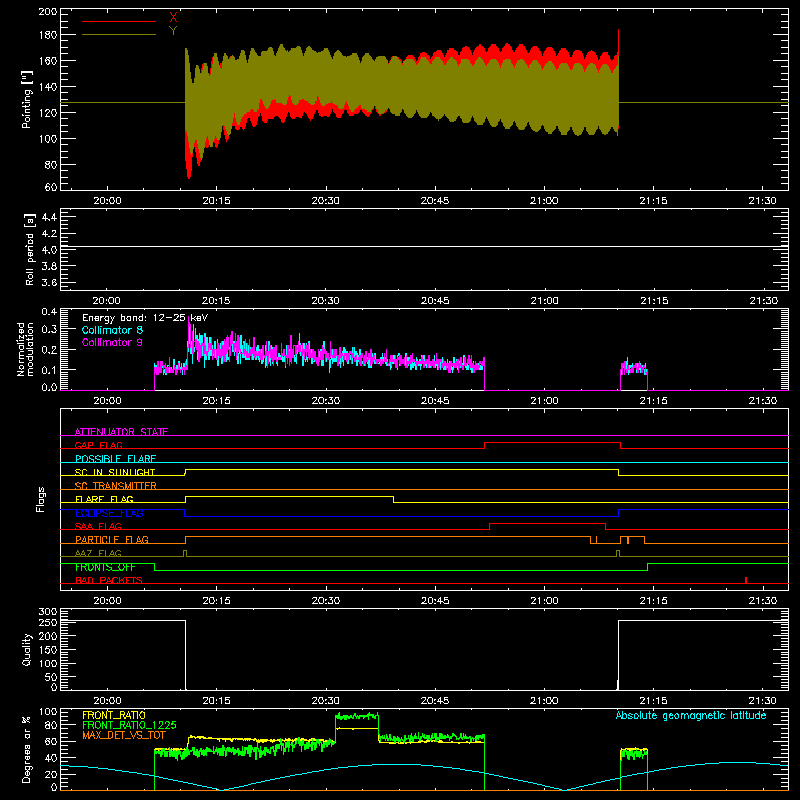Click the "Roll period [s]" axis title
Screen dimensions: 800x800
[x=30, y=249]
